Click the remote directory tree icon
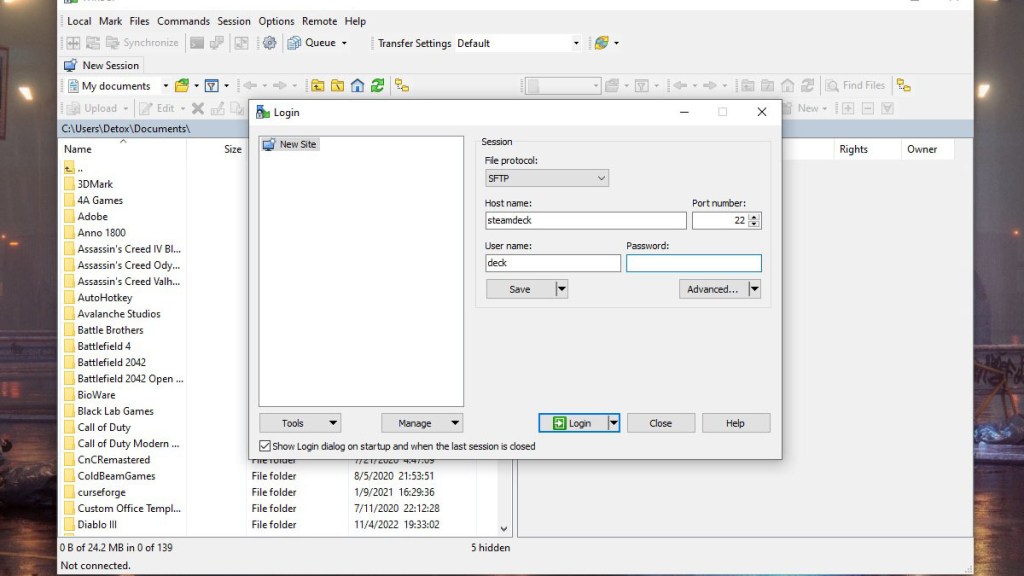The image size is (1024, 576). pos(903,86)
